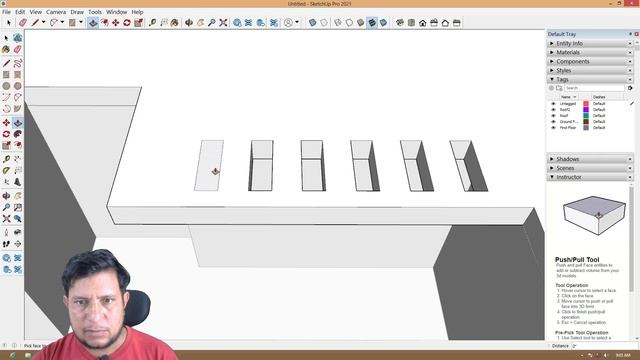640x360 pixels.
Task: Expand the Entity Info panel
Action: point(589,43)
